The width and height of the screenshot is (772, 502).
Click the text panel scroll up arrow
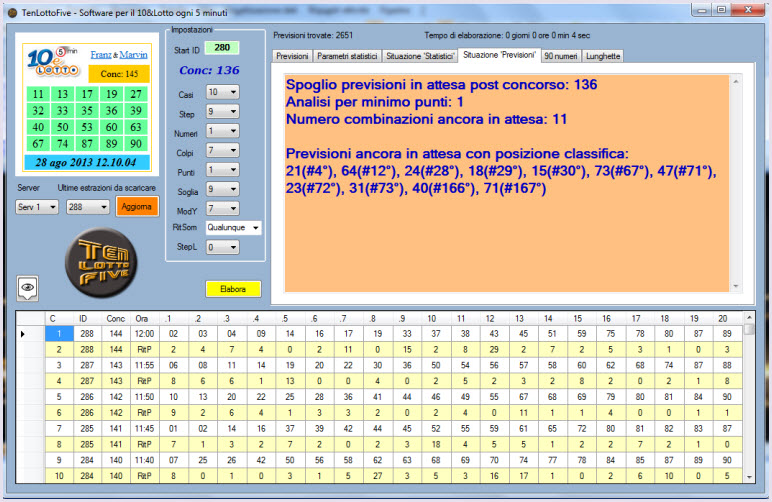click(736, 82)
